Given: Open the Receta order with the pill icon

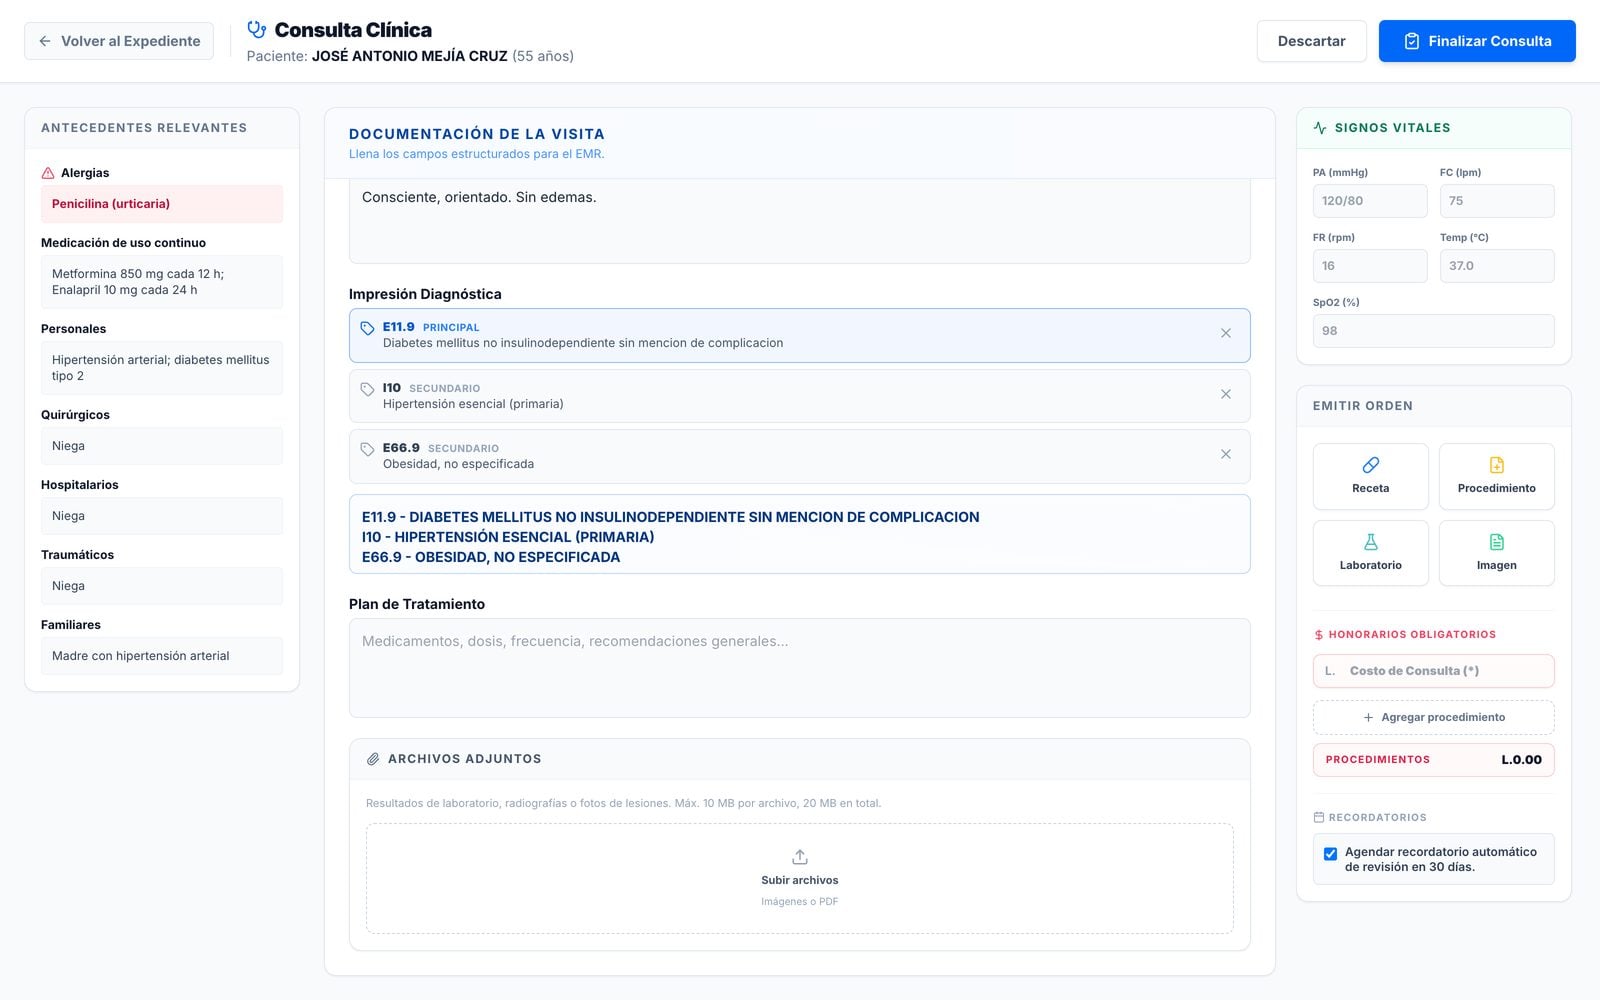Looking at the screenshot, I should pyautogui.click(x=1370, y=476).
